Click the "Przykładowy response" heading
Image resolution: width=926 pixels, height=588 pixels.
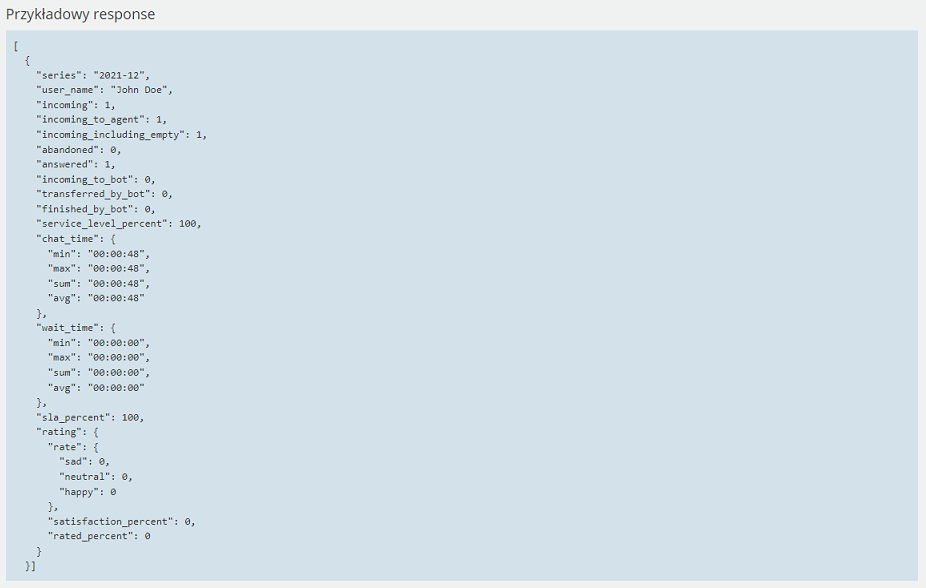(80, 14)
